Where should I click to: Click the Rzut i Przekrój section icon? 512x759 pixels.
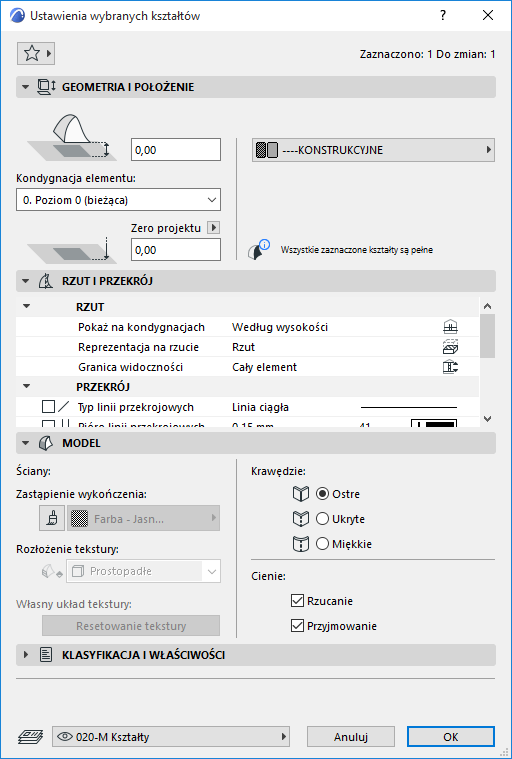45,281
